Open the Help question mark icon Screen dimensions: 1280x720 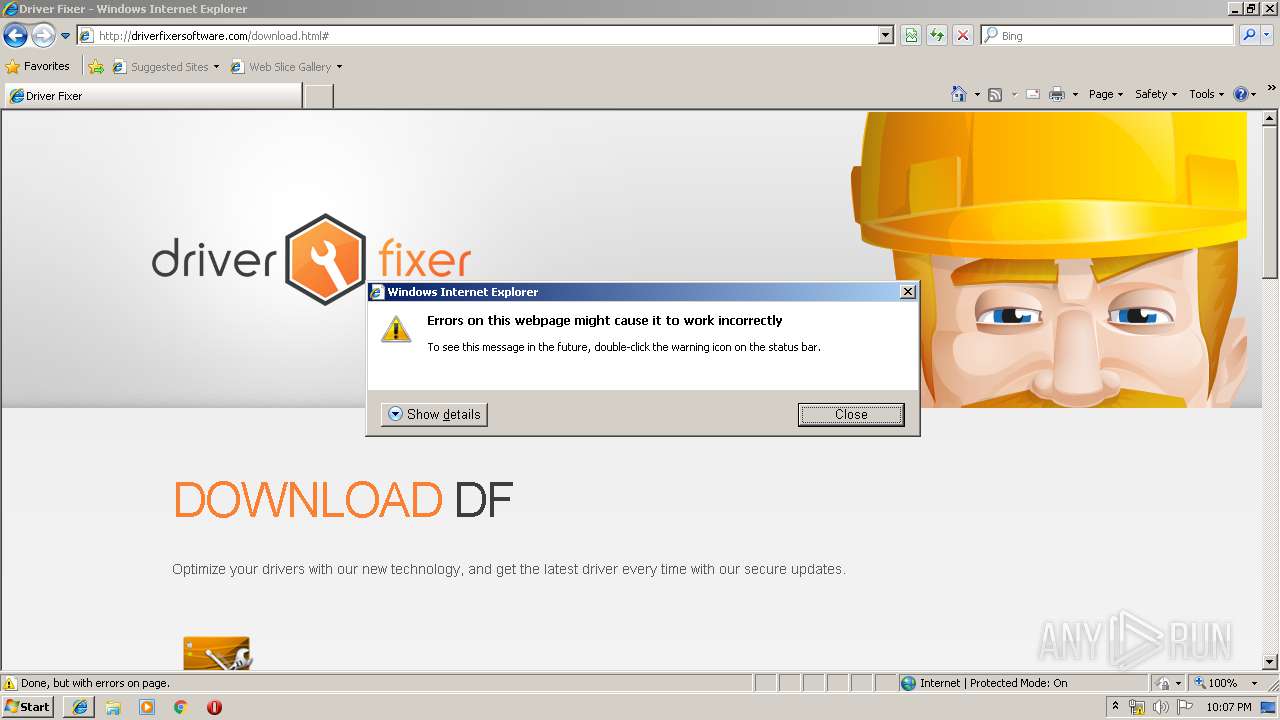(x=1241, y=94)
